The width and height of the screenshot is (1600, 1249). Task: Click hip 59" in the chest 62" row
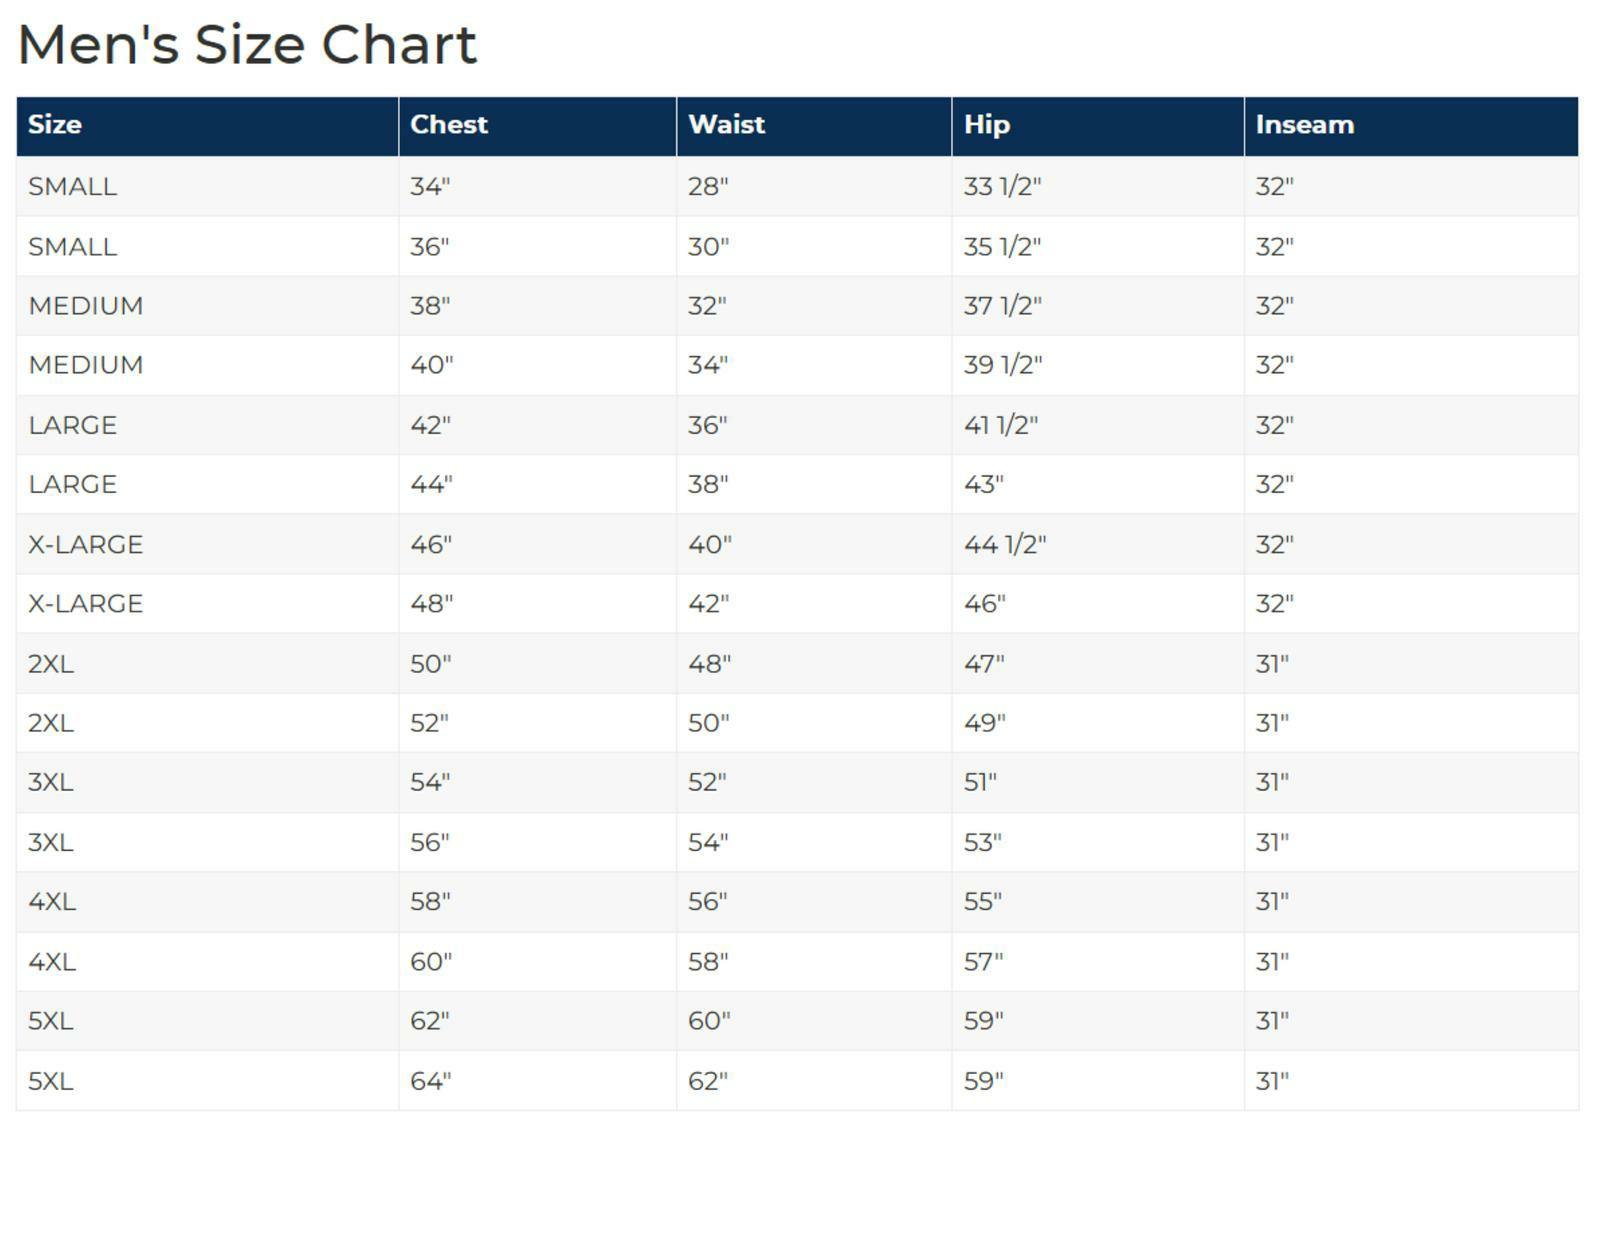(983, 1021)
